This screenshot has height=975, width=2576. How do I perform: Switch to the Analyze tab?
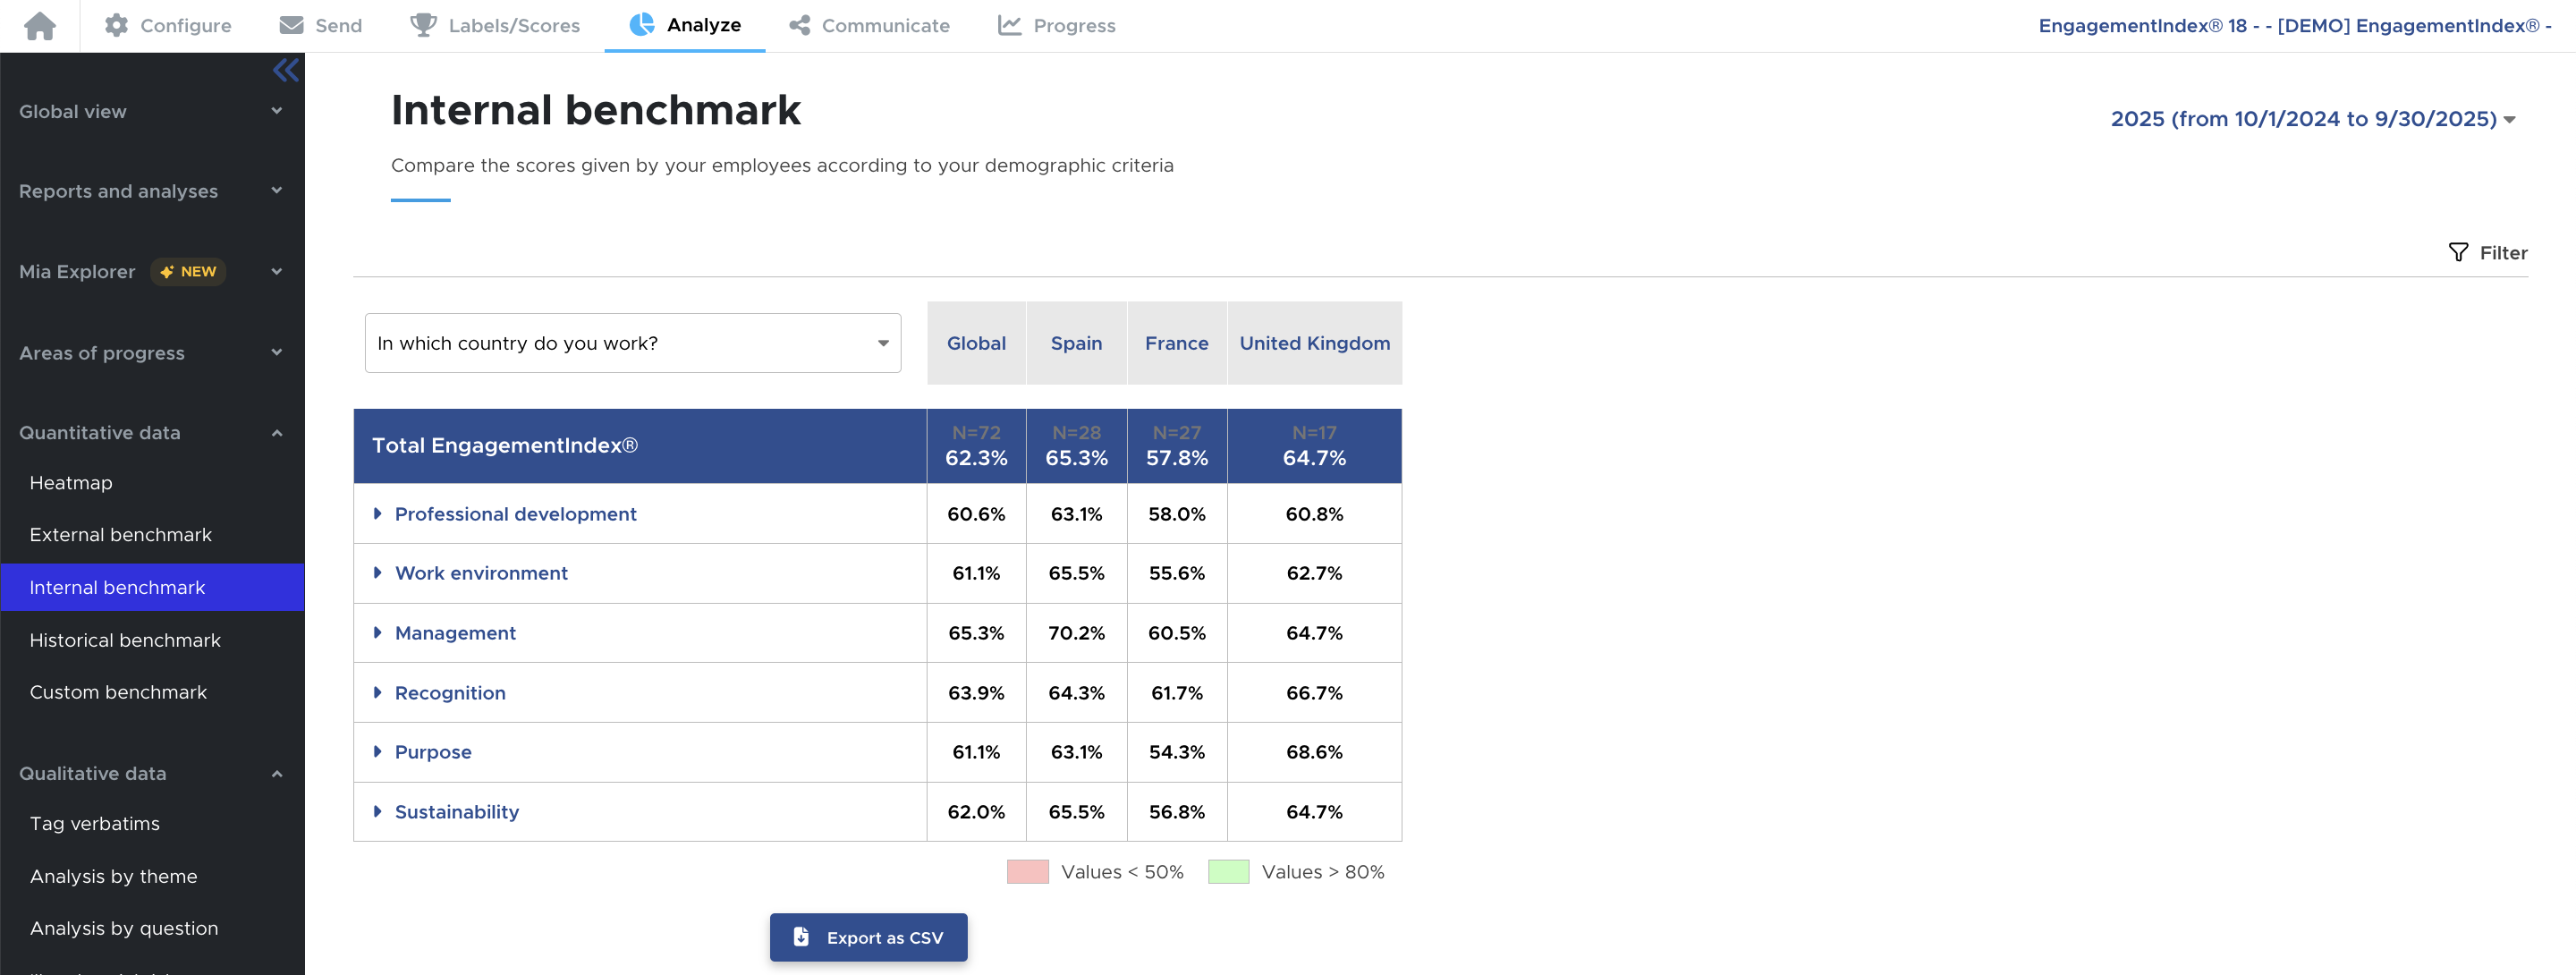(685, 26)
